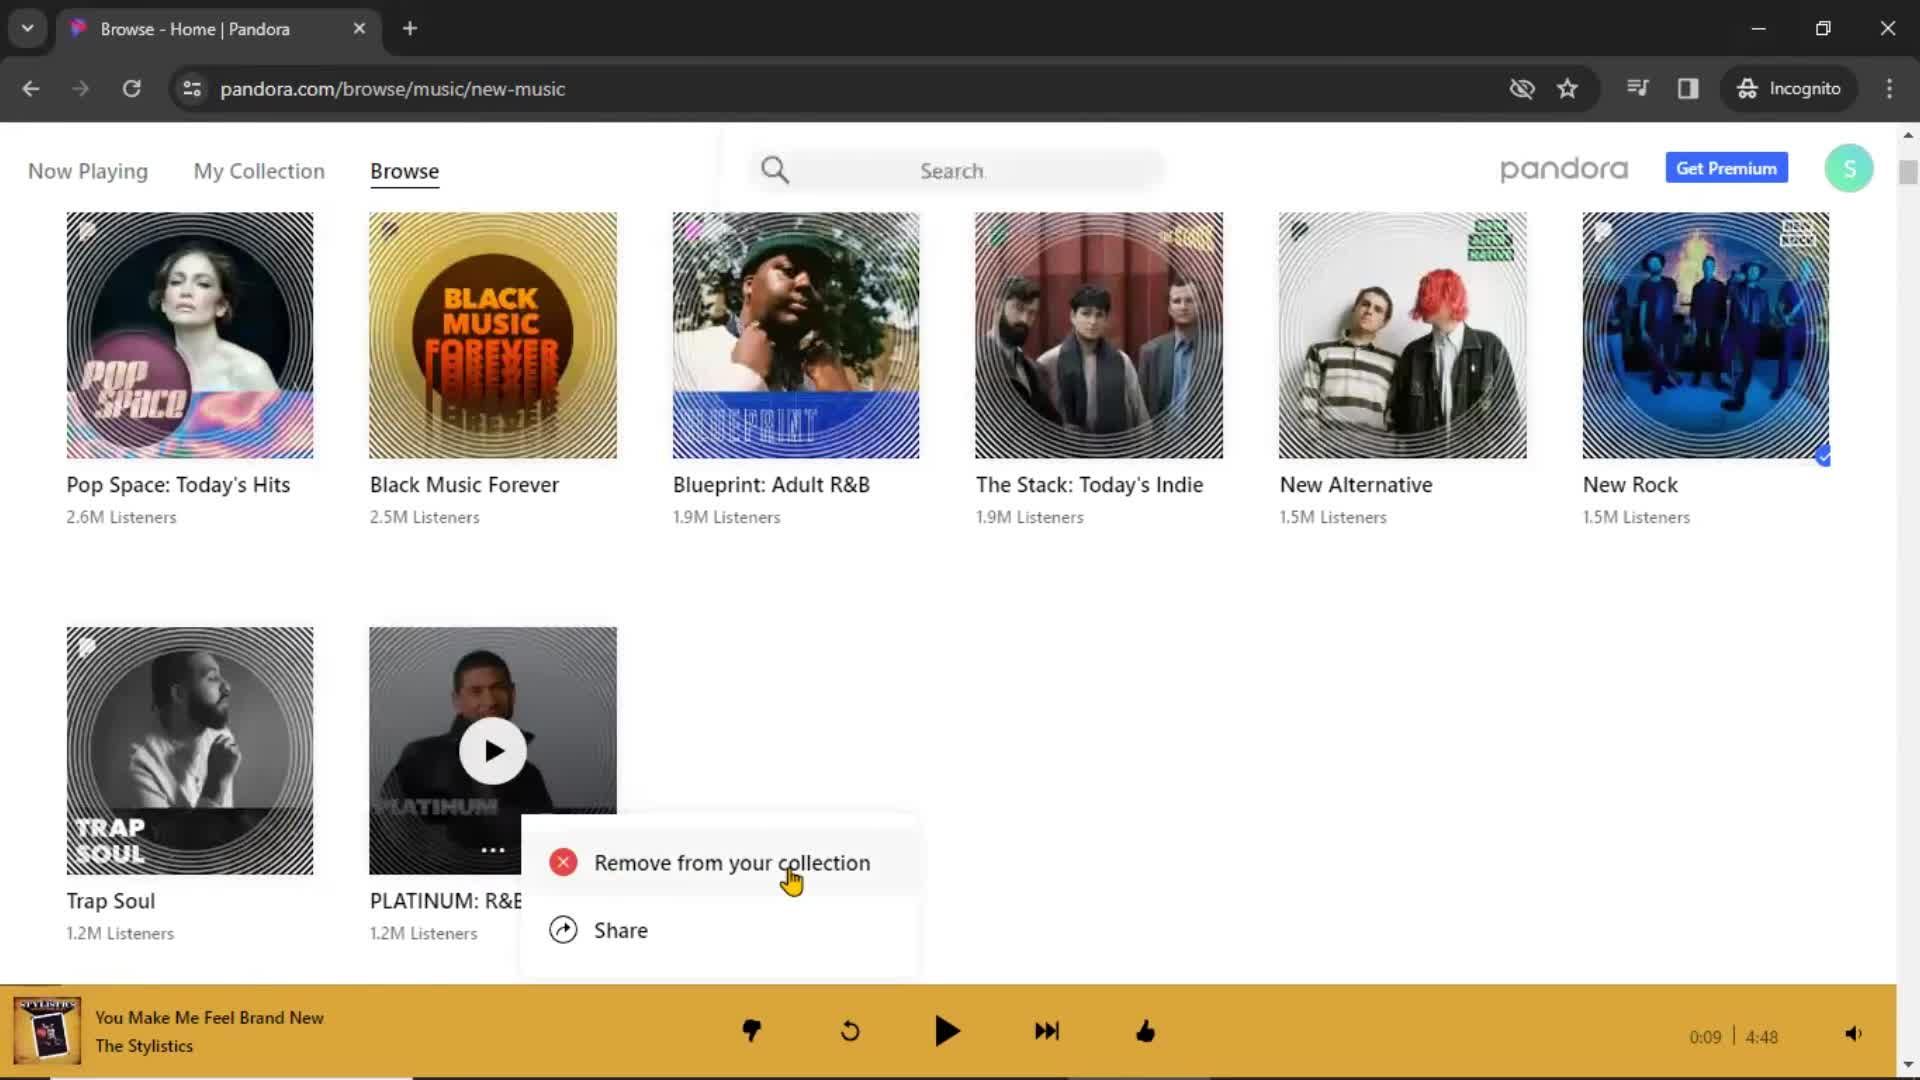
Task: Open The Stack: Today's Indie artwork
Action: pos(1099,335)
